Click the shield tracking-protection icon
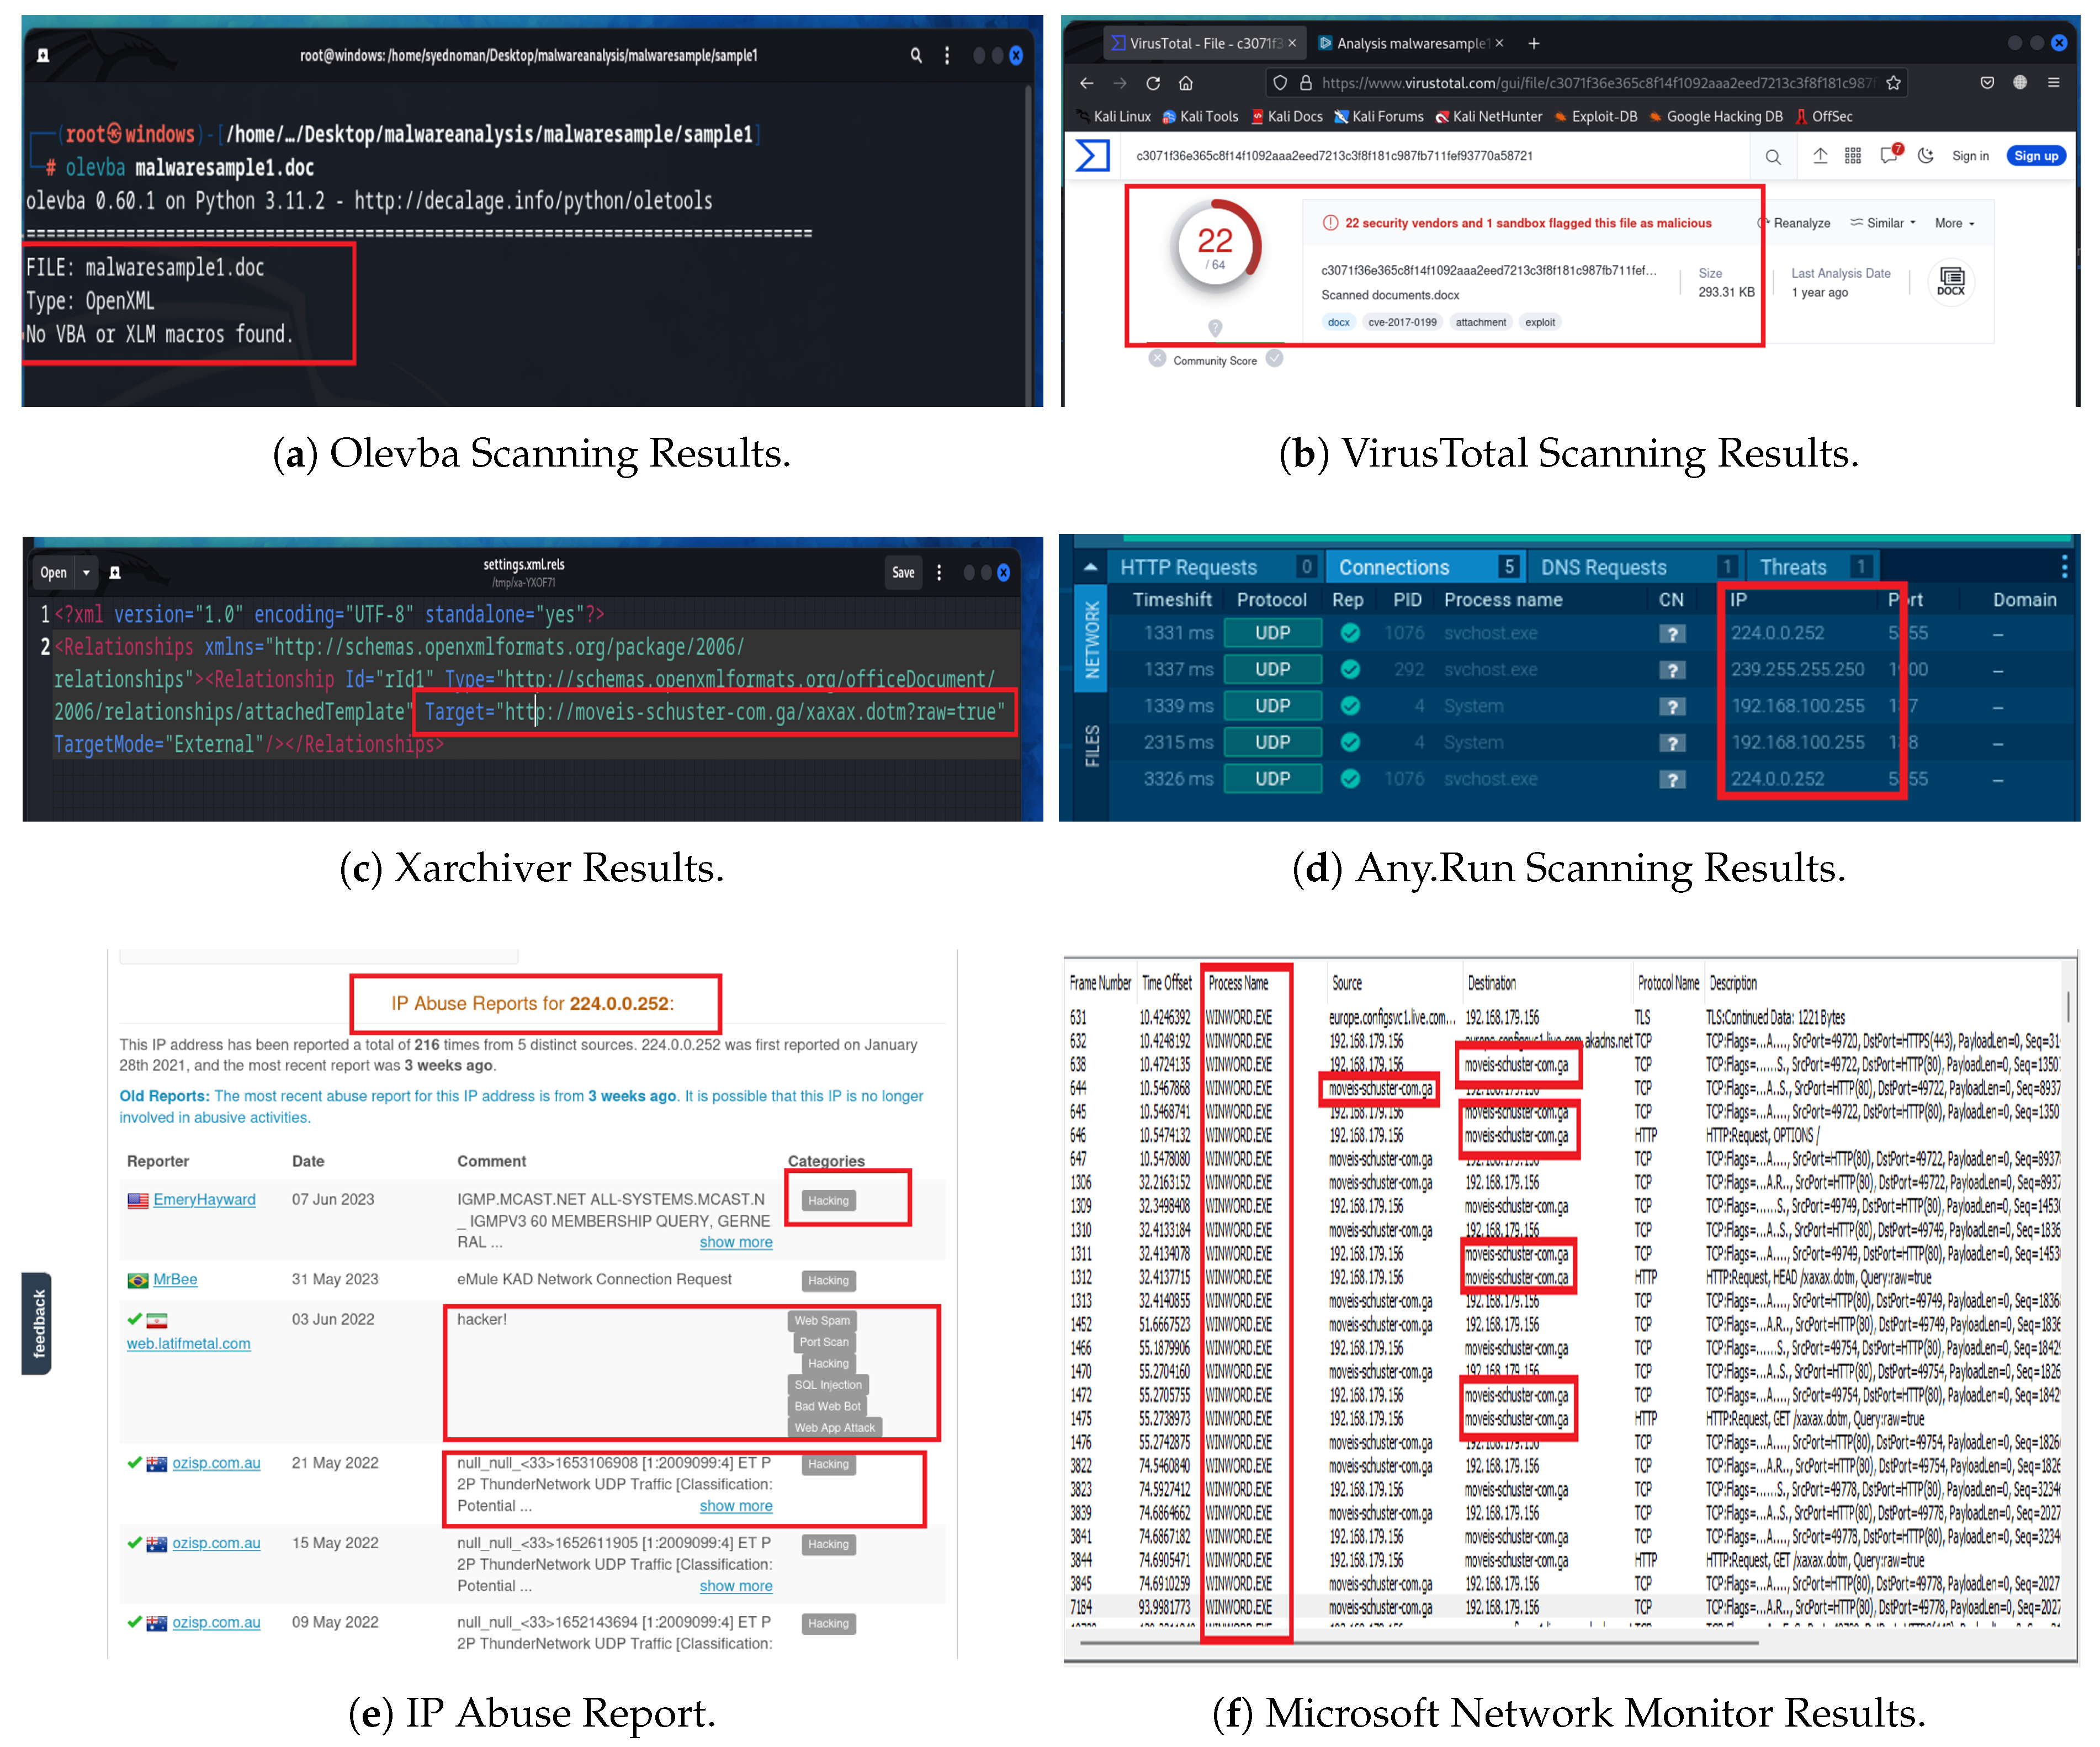2100x1747 pixels. click(1280, 83)
